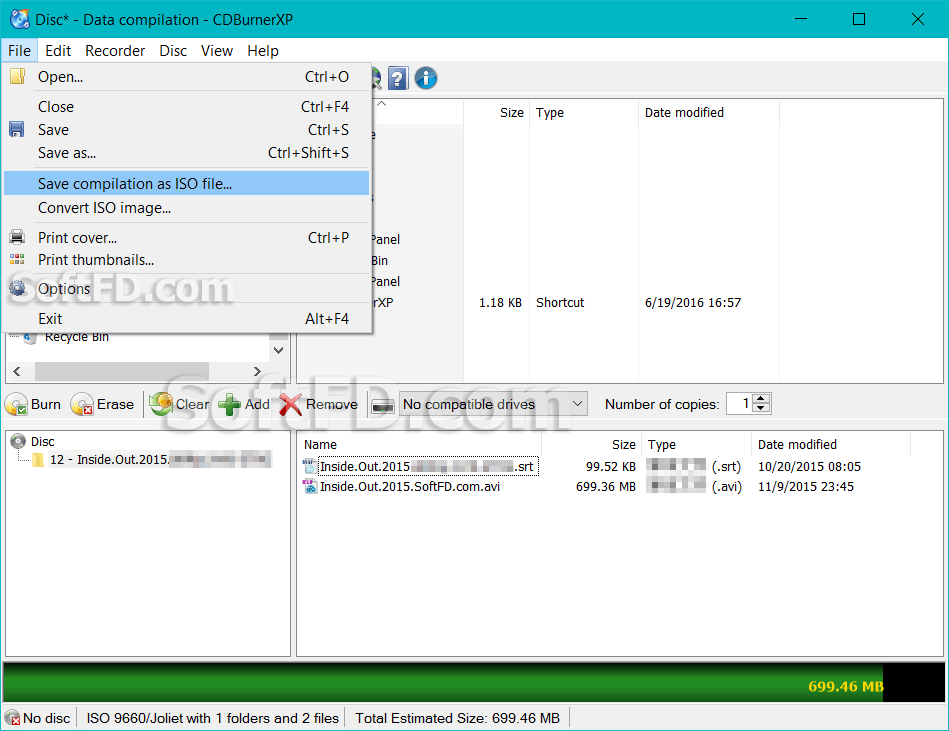949x731 pixels.
Task: Click the No disc status icon
Action: point(12,718)
